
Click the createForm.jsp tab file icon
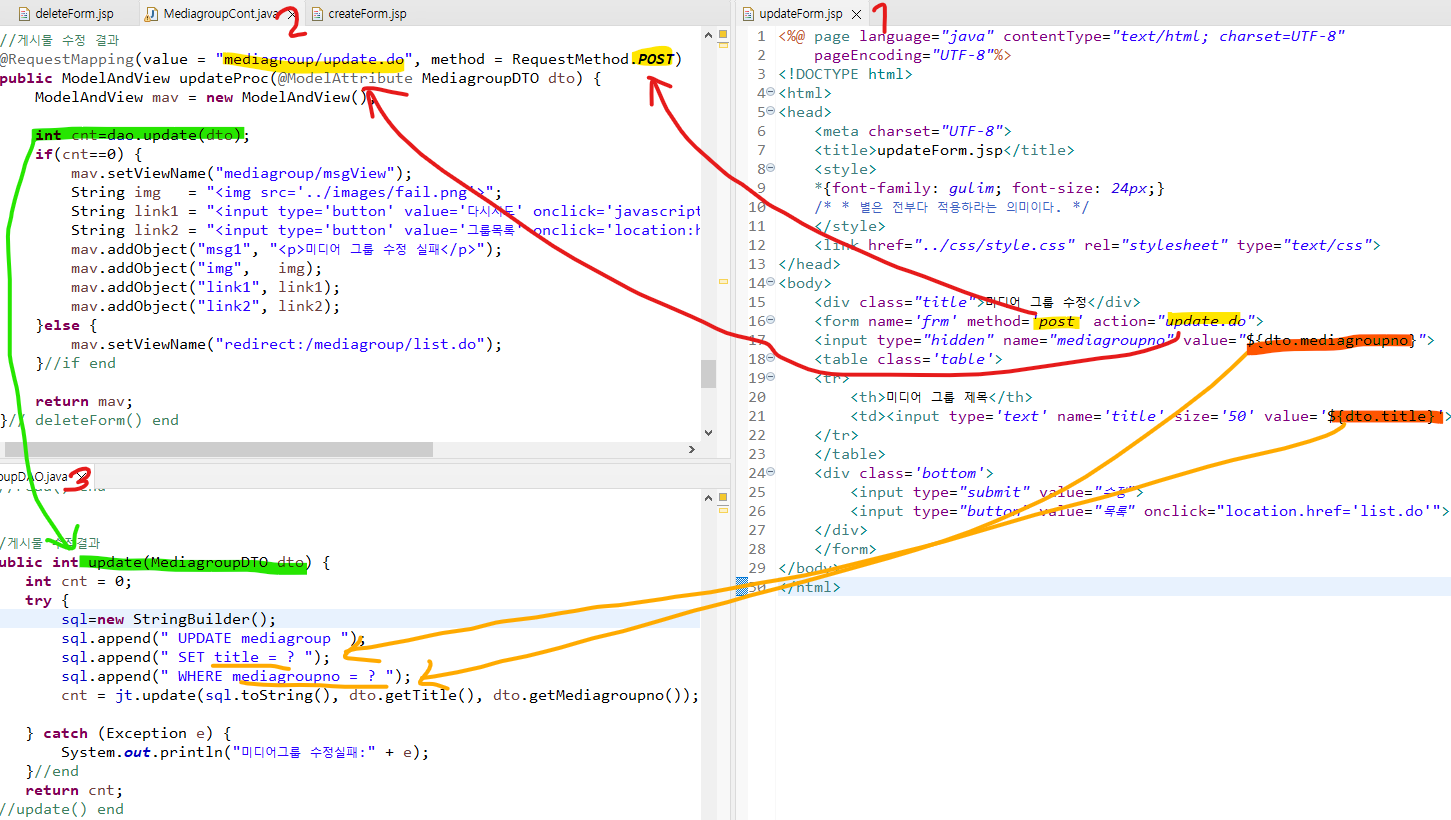(x=318, y=14)
